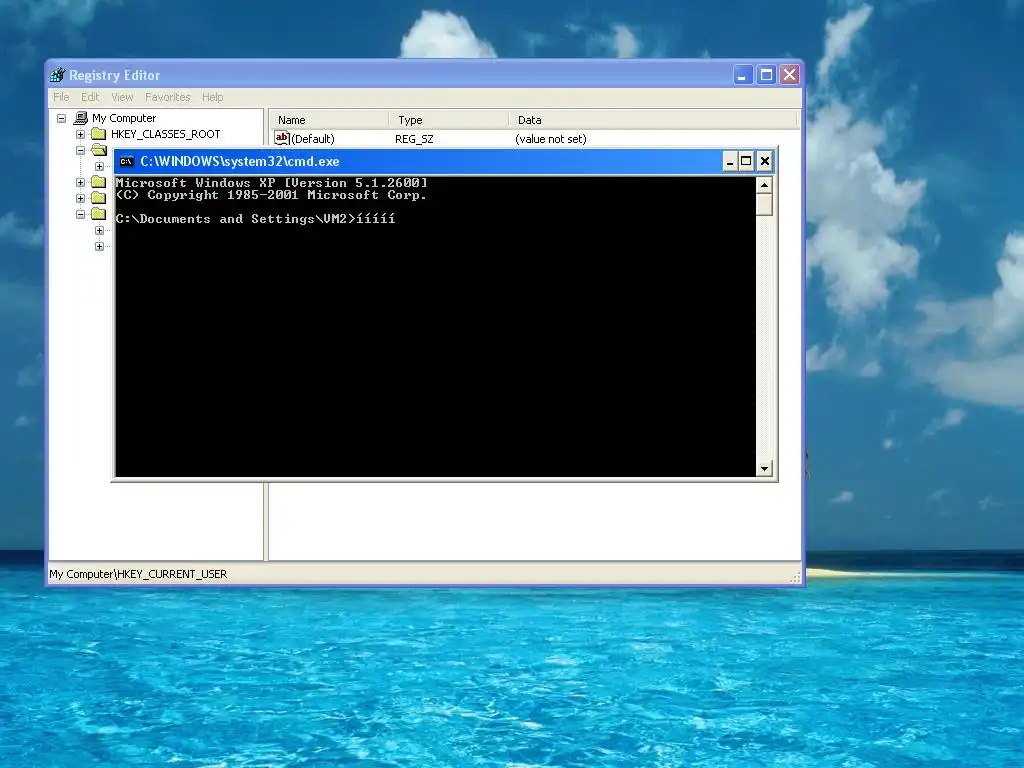Screen dimensions: 1024x768
Task: Collapse the key shown with open folder
Action: click(x=80, y=150)
